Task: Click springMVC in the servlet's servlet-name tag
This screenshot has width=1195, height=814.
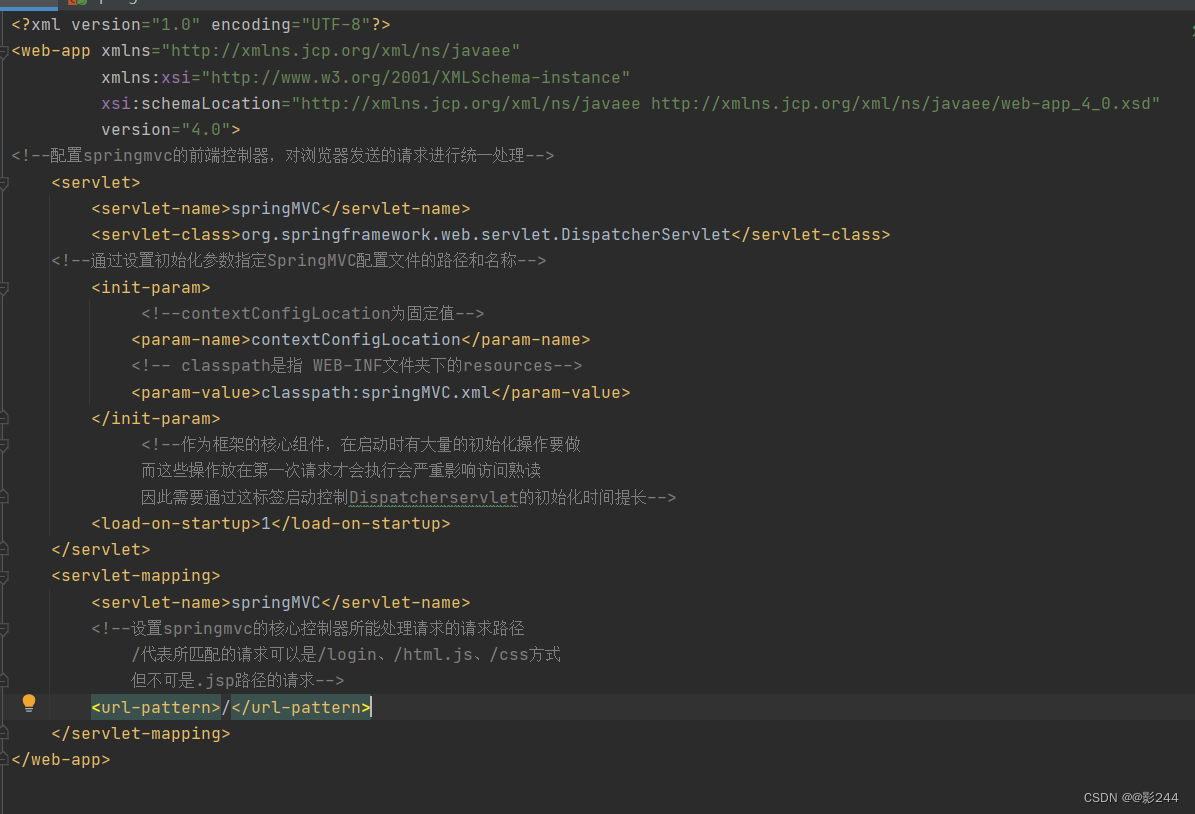Action: tap(276, 209)
